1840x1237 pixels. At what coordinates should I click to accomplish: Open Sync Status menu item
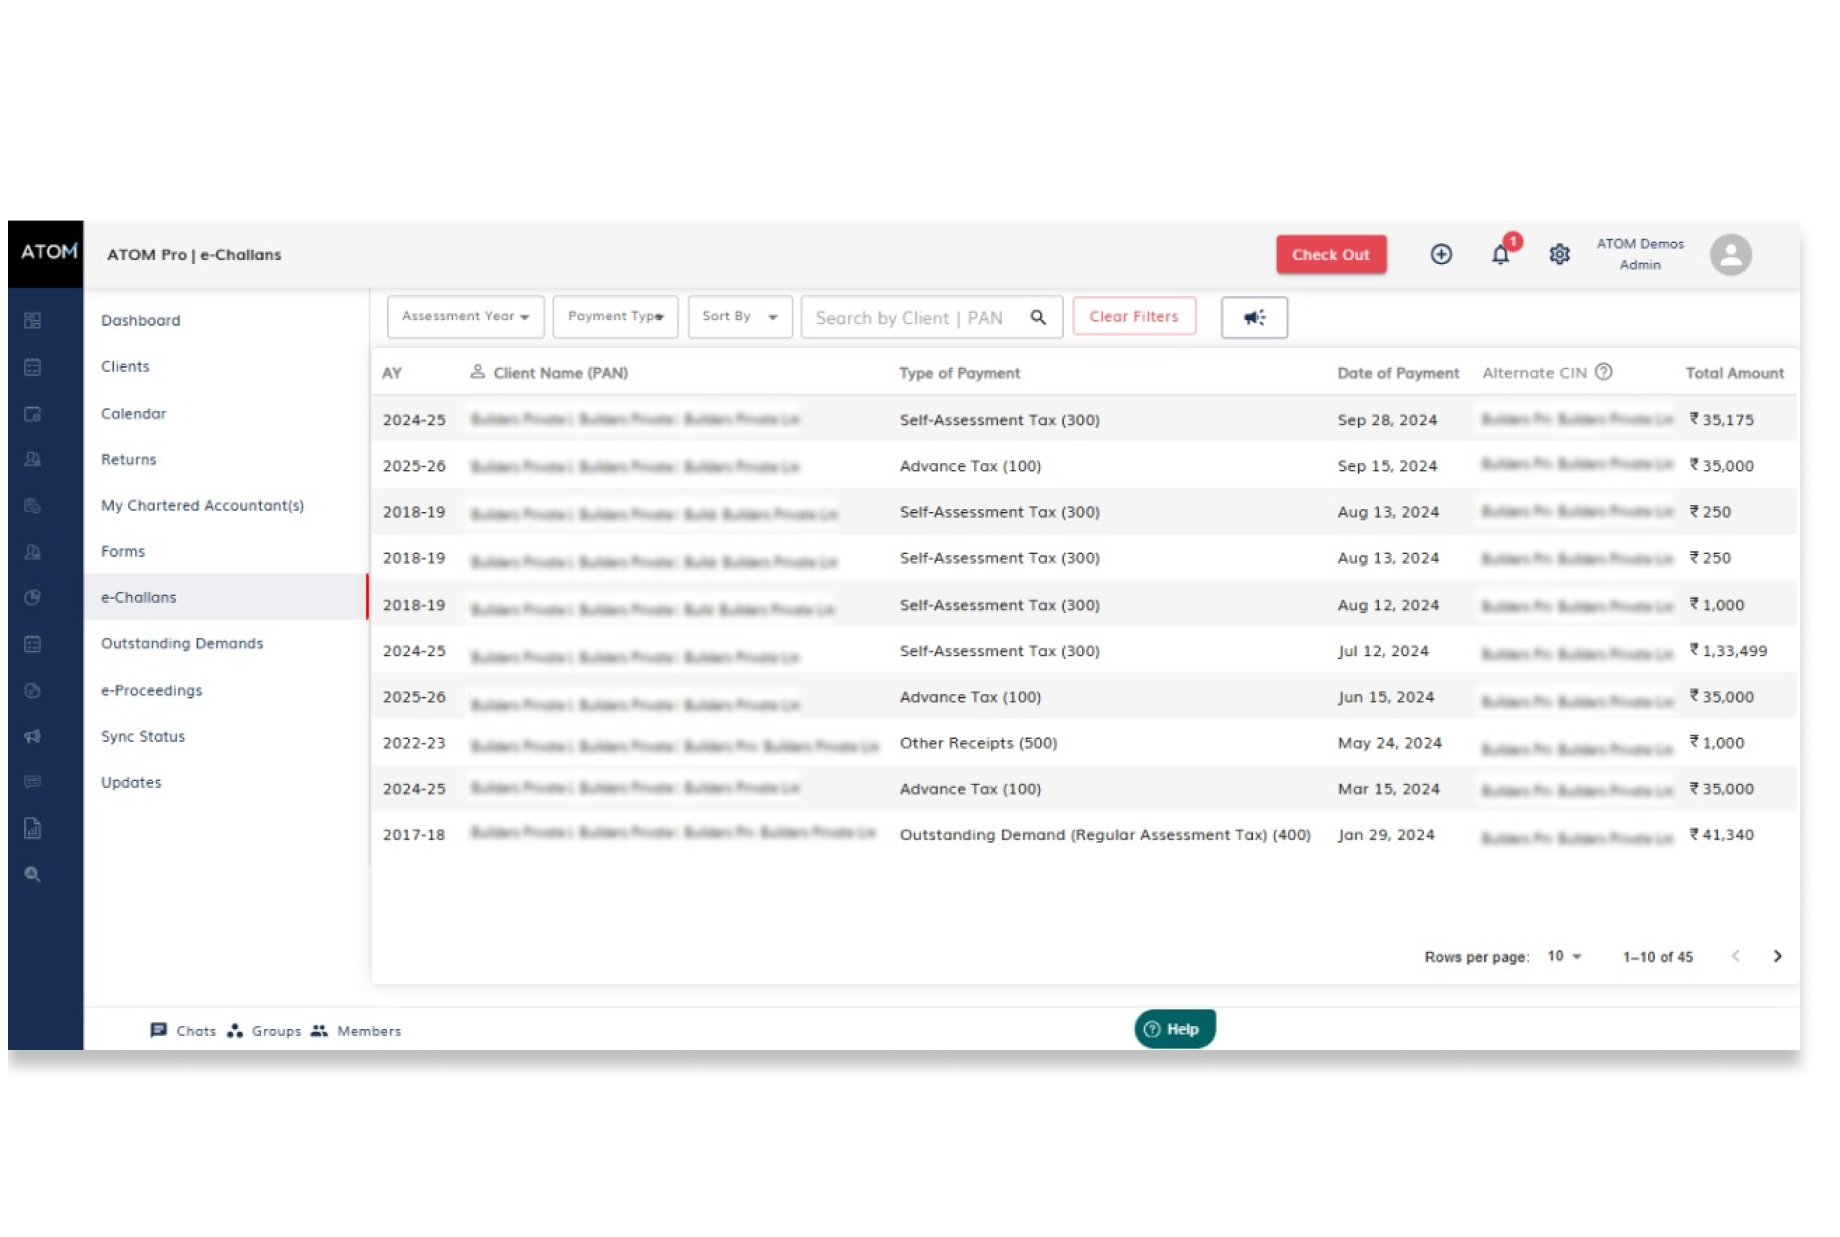point(143,737)
